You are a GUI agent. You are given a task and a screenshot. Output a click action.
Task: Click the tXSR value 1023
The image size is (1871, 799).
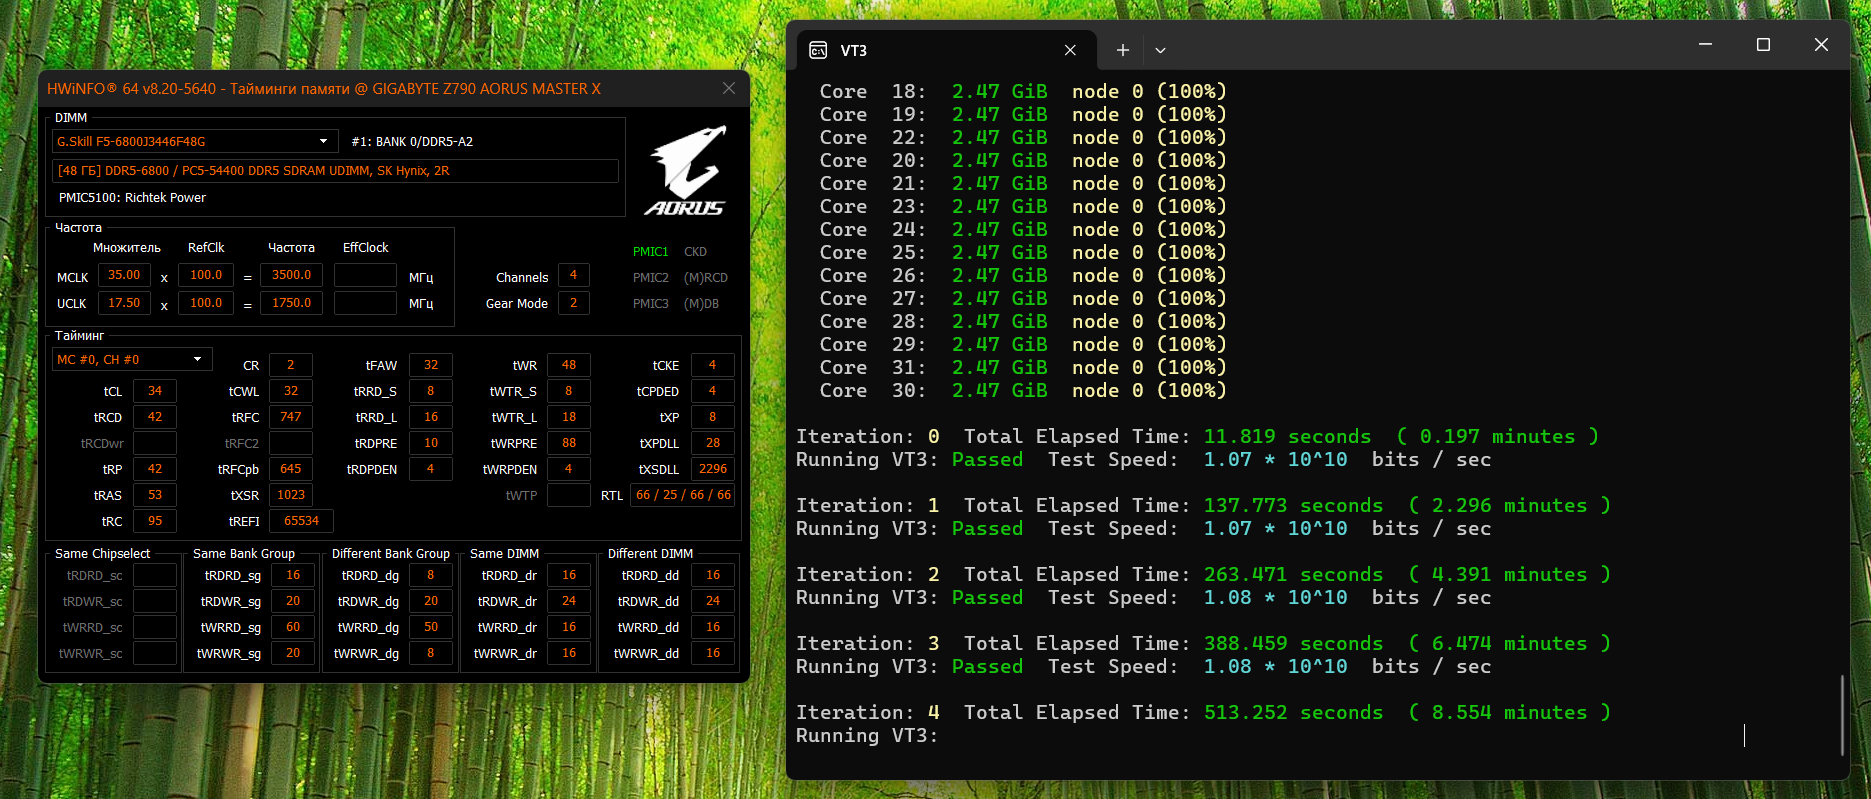click(291, 495)
